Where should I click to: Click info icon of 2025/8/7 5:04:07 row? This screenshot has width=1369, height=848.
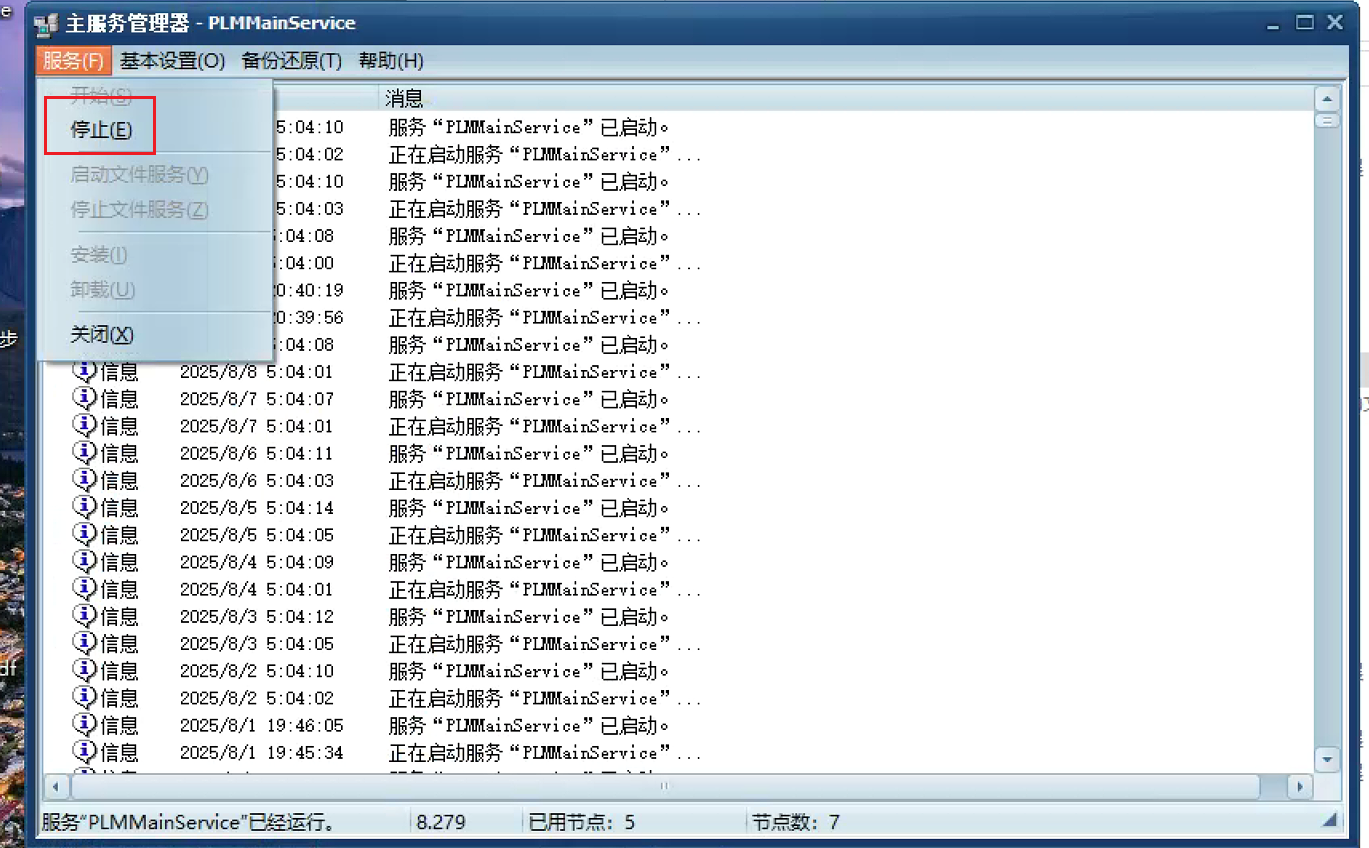tap(85, 399)
